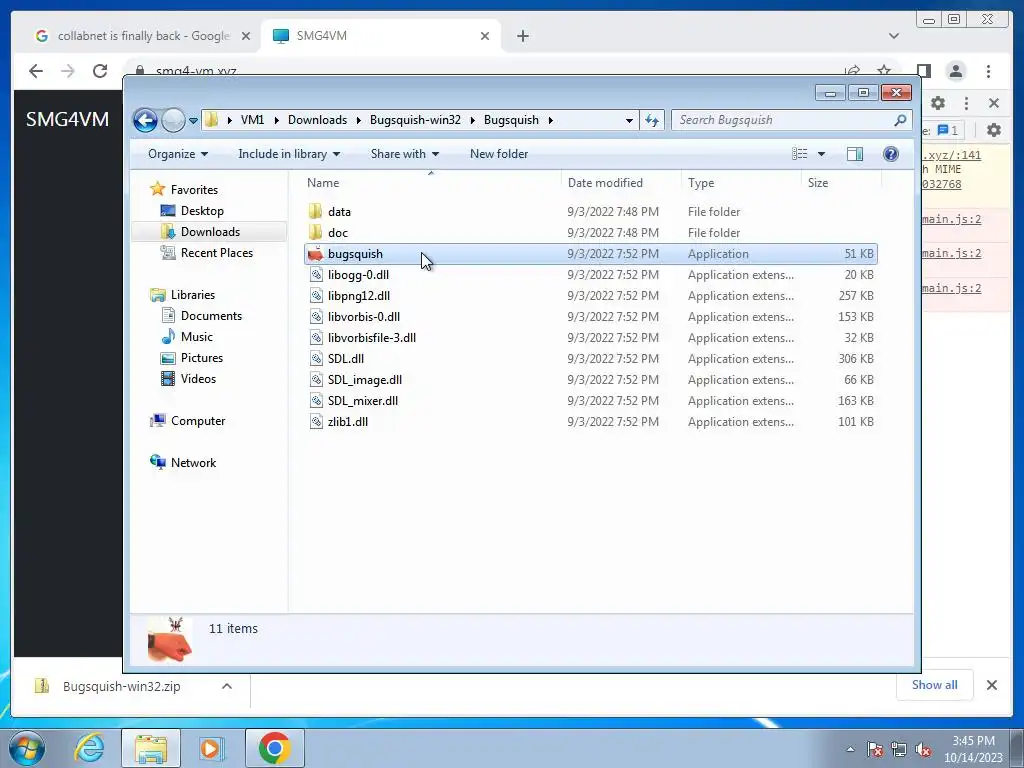Open the recent pages dropdown beside the forward arrow
Image resolution: width=1024 pixels, height=768 pixels.
[193, 121]
